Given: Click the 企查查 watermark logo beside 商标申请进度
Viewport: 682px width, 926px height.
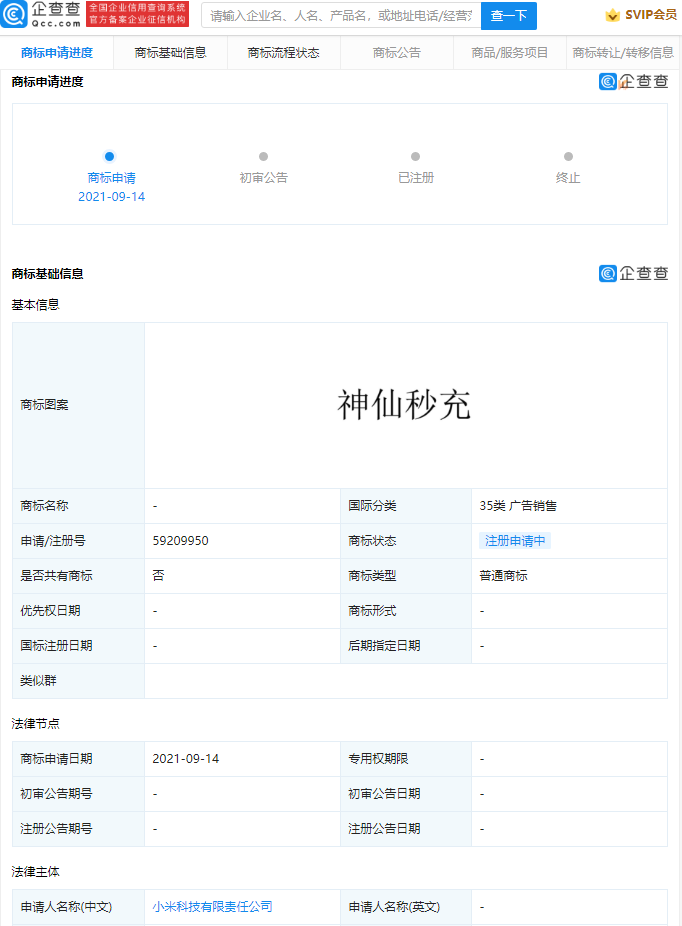Looking at the screenshot, I should pyautogui.click(x=633, y=82).
